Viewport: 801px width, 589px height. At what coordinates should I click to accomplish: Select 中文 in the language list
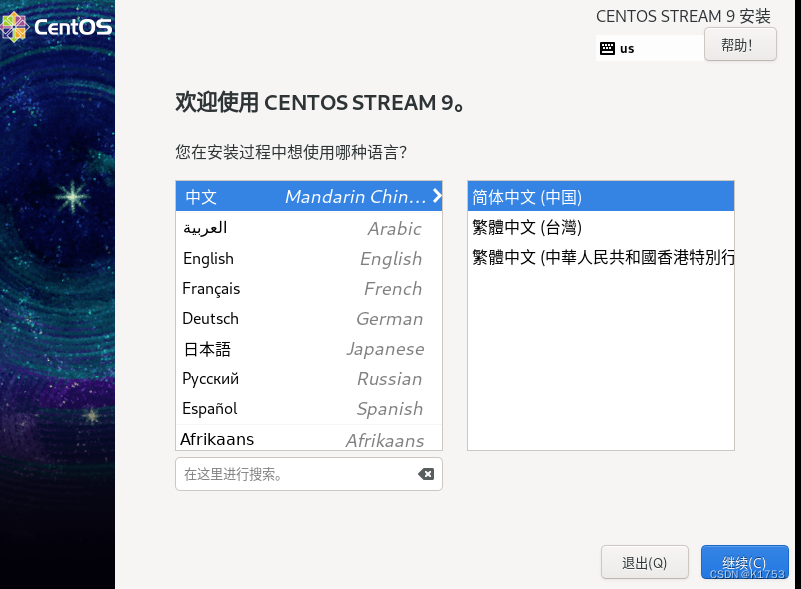tap(309, 196)
